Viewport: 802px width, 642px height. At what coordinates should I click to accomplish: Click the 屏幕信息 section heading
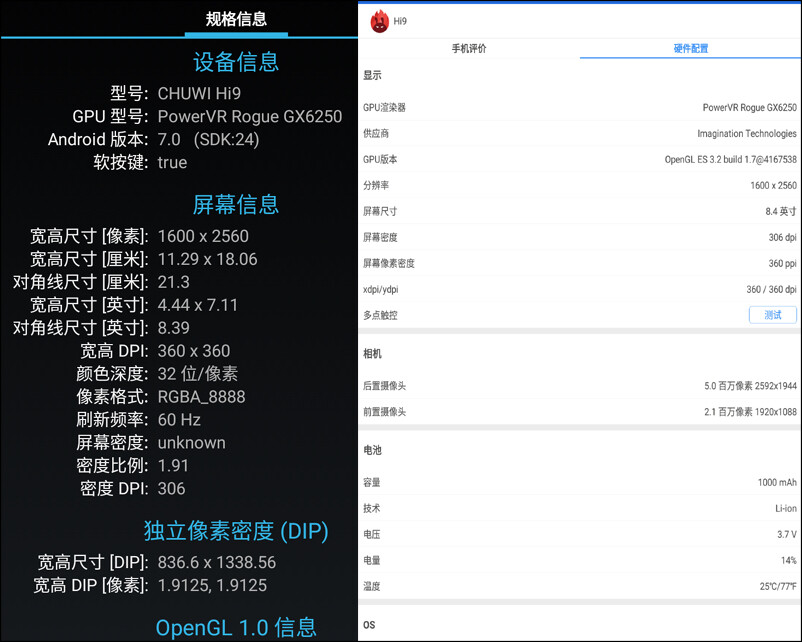click(236, 205)
